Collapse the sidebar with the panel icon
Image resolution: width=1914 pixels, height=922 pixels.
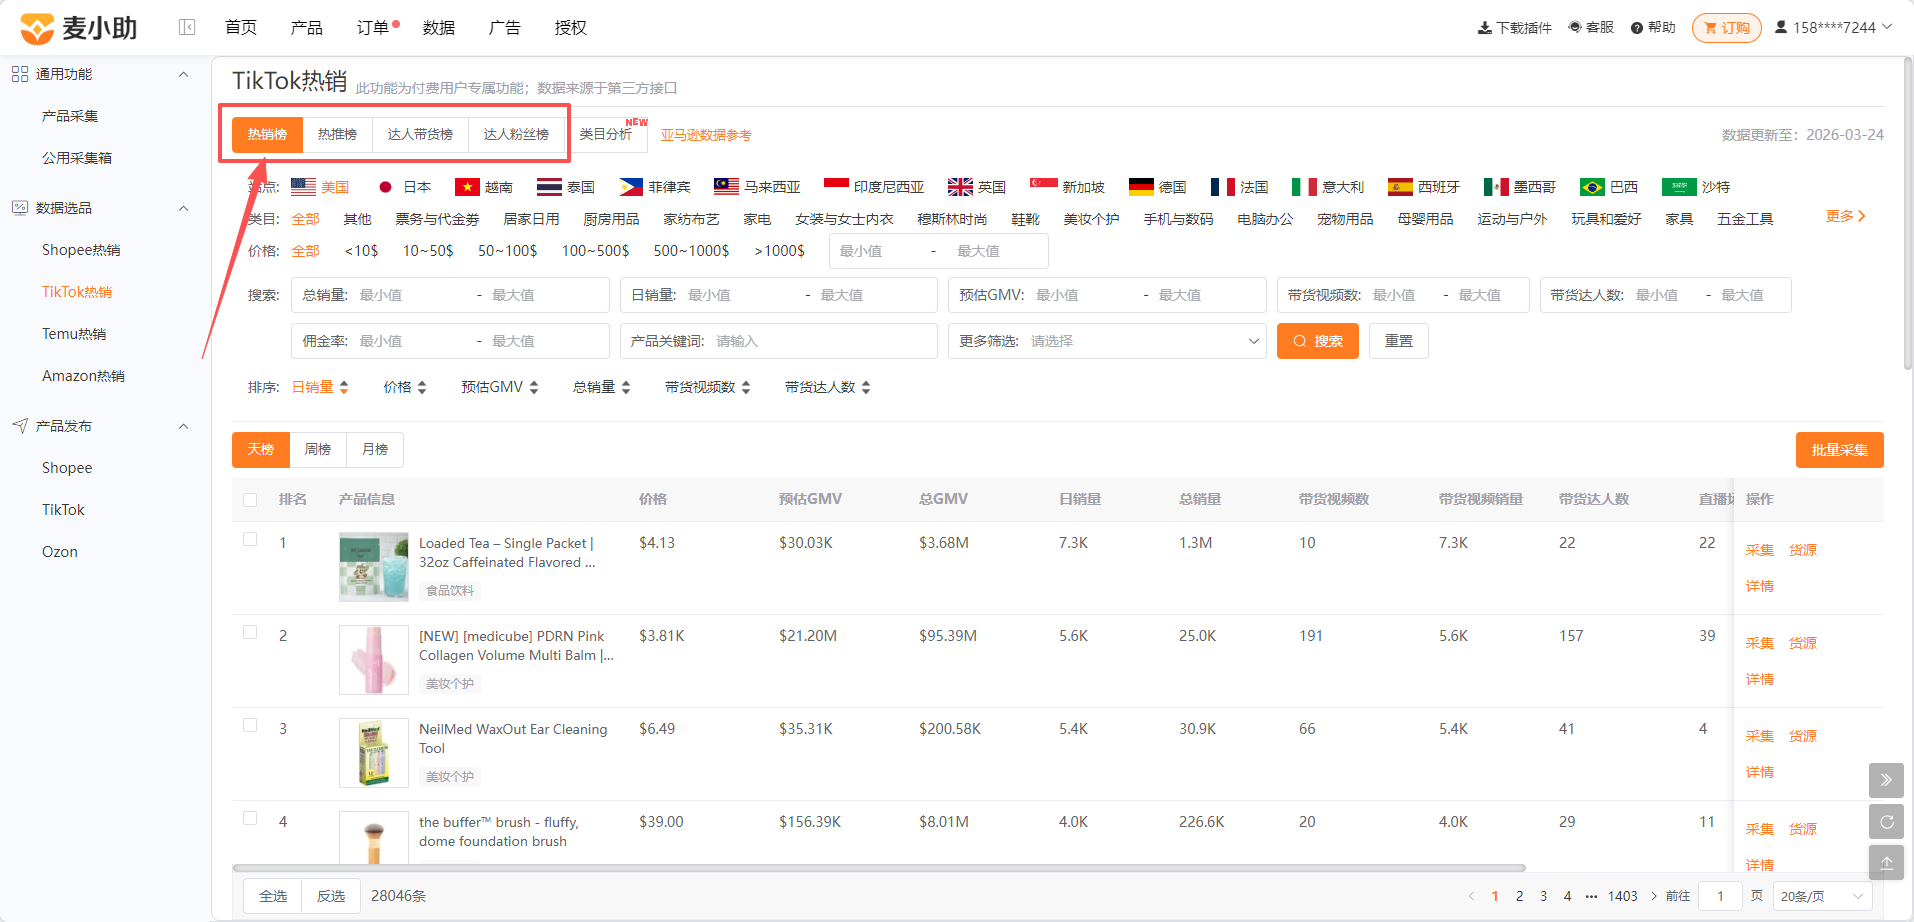[187, 27]
